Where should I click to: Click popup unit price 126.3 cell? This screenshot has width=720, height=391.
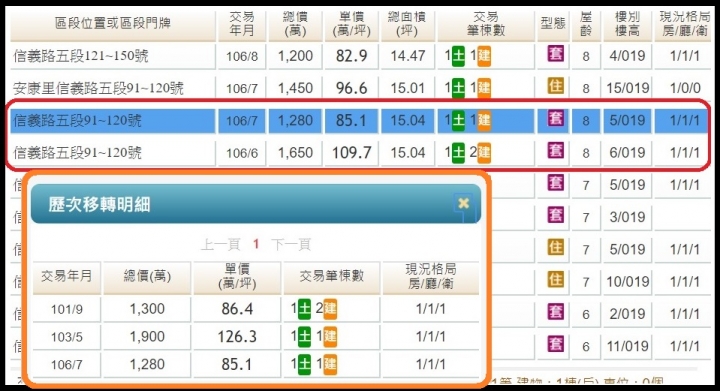pyautogui.click(x=237, y=337)
